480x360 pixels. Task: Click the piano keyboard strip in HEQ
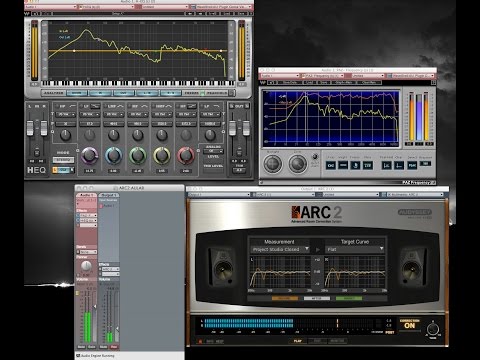[x=138, y=83]
